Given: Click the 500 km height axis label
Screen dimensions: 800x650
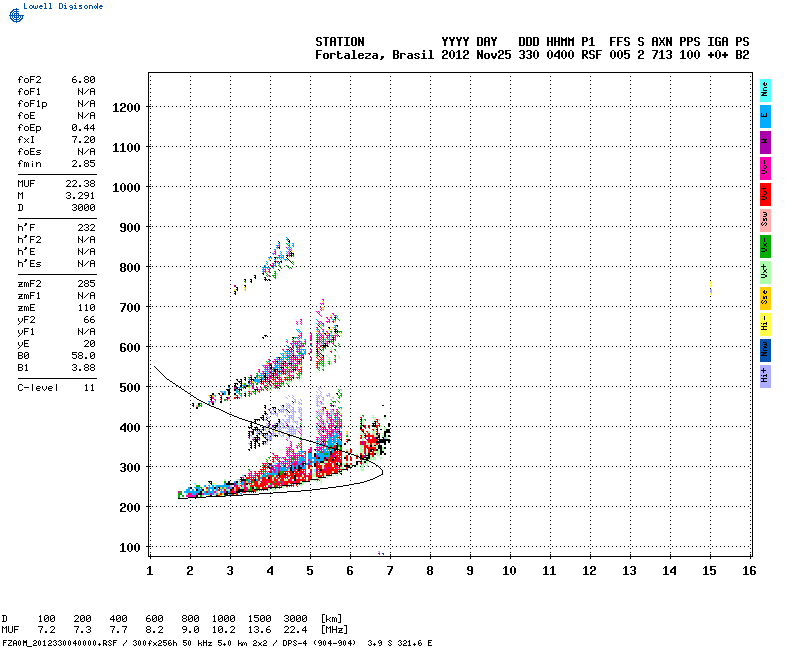Looking at the screenshot, I should pyautogui.click(x=130, y=387).
